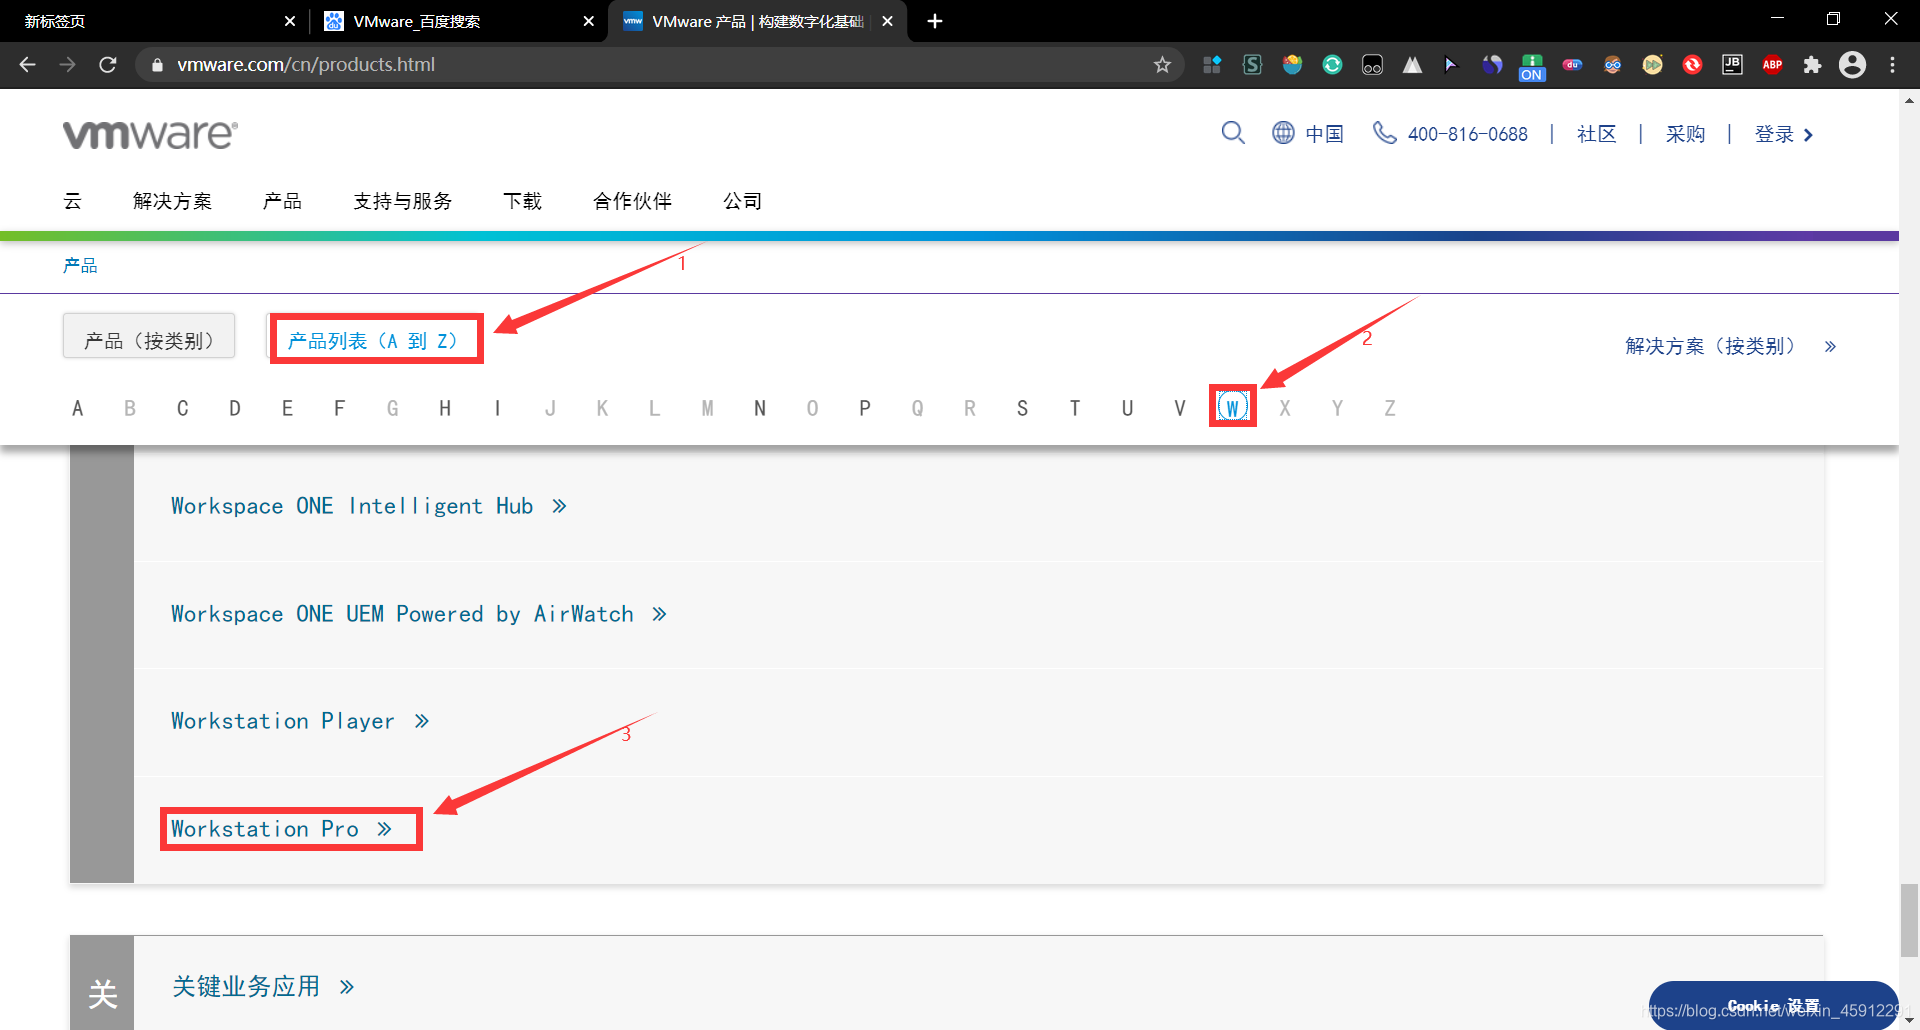The width and height of the screenshot is (1920, 1030).
Task: Jump to letter I in index
Action: click(x=497, y=408)
